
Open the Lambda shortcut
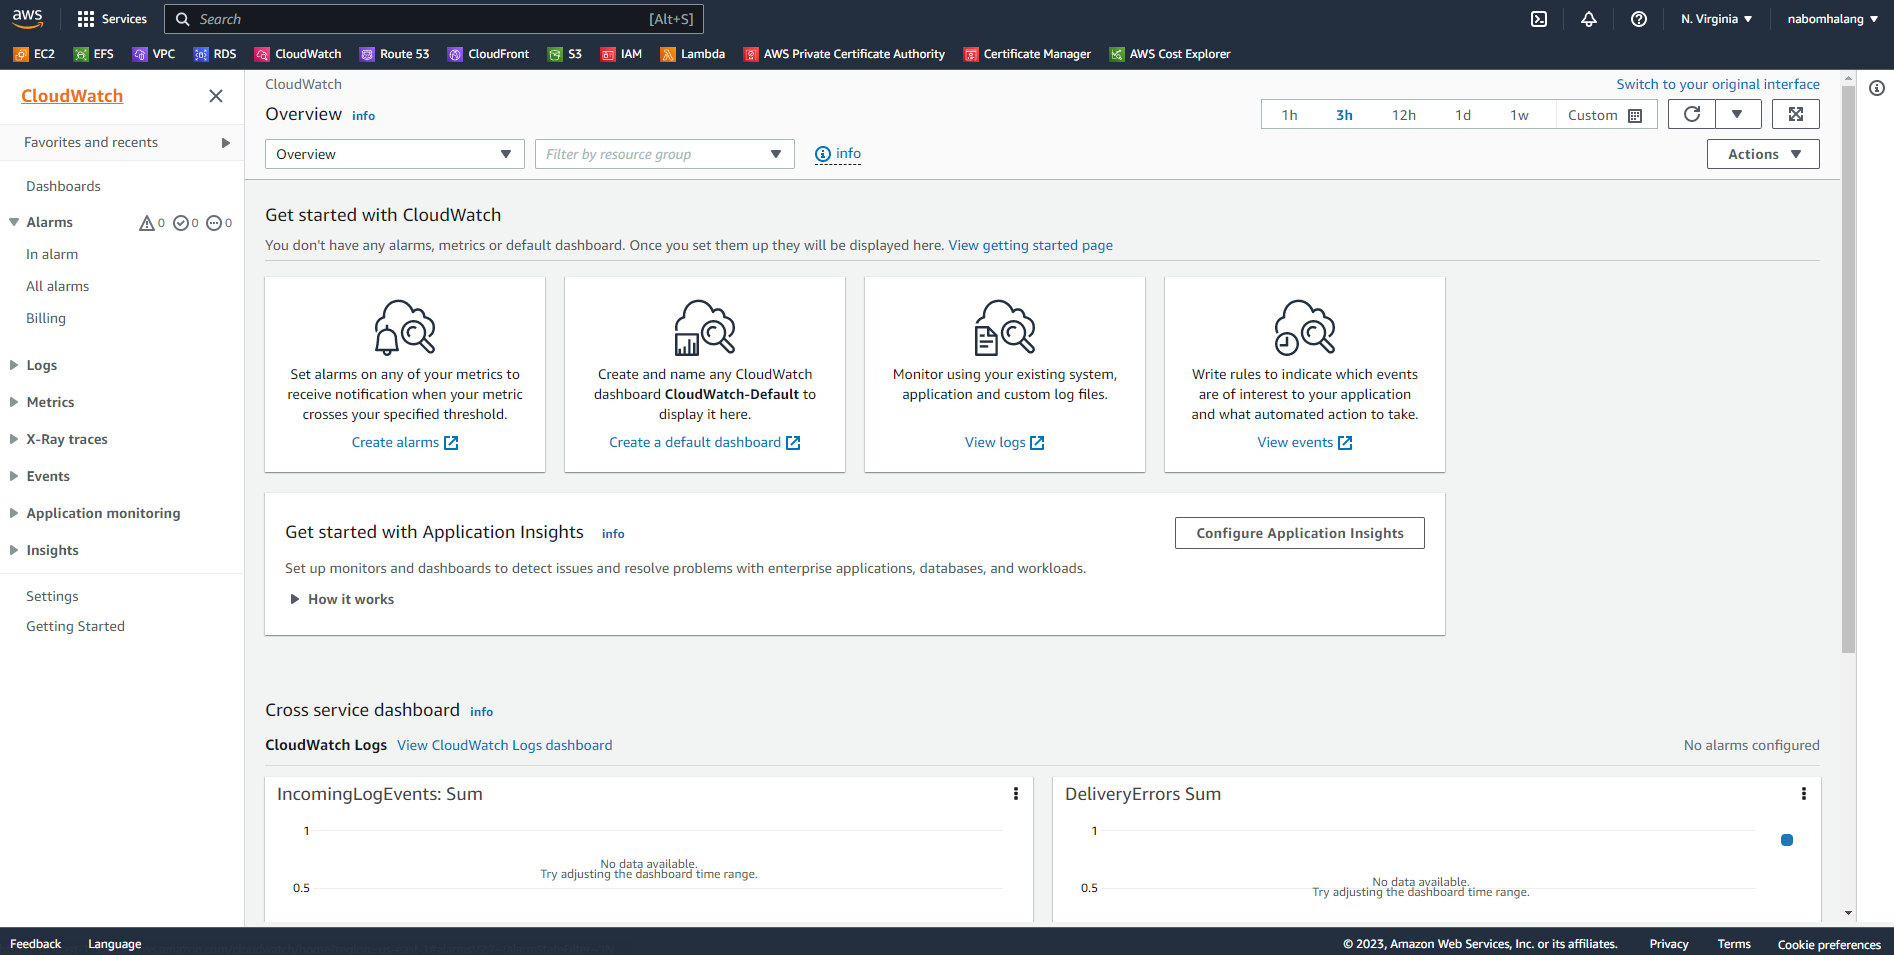click(x=693, y=54)
